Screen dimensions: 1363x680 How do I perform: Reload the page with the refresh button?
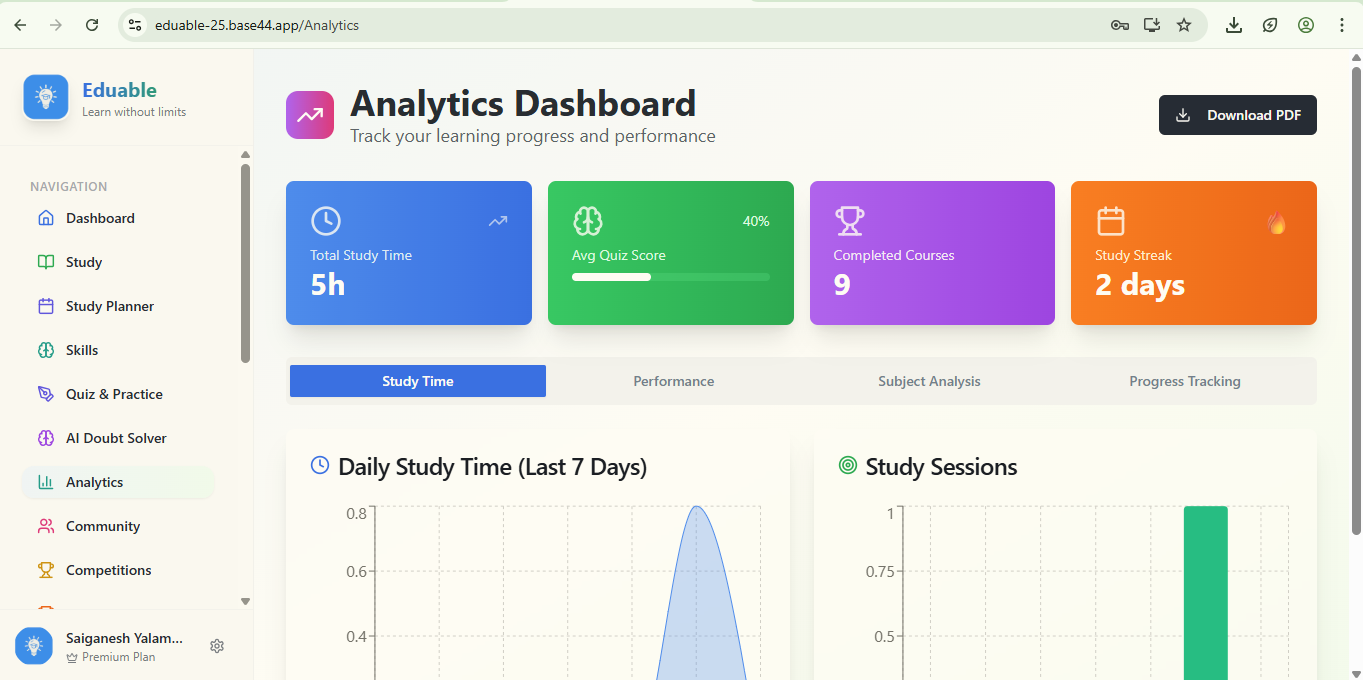pyautogui.click(x=92, y=25)
